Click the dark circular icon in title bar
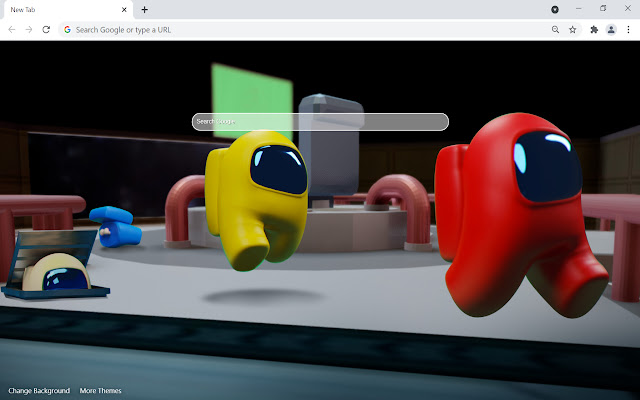The width and height of the screenshot is (640, 400). click(555, 9)
